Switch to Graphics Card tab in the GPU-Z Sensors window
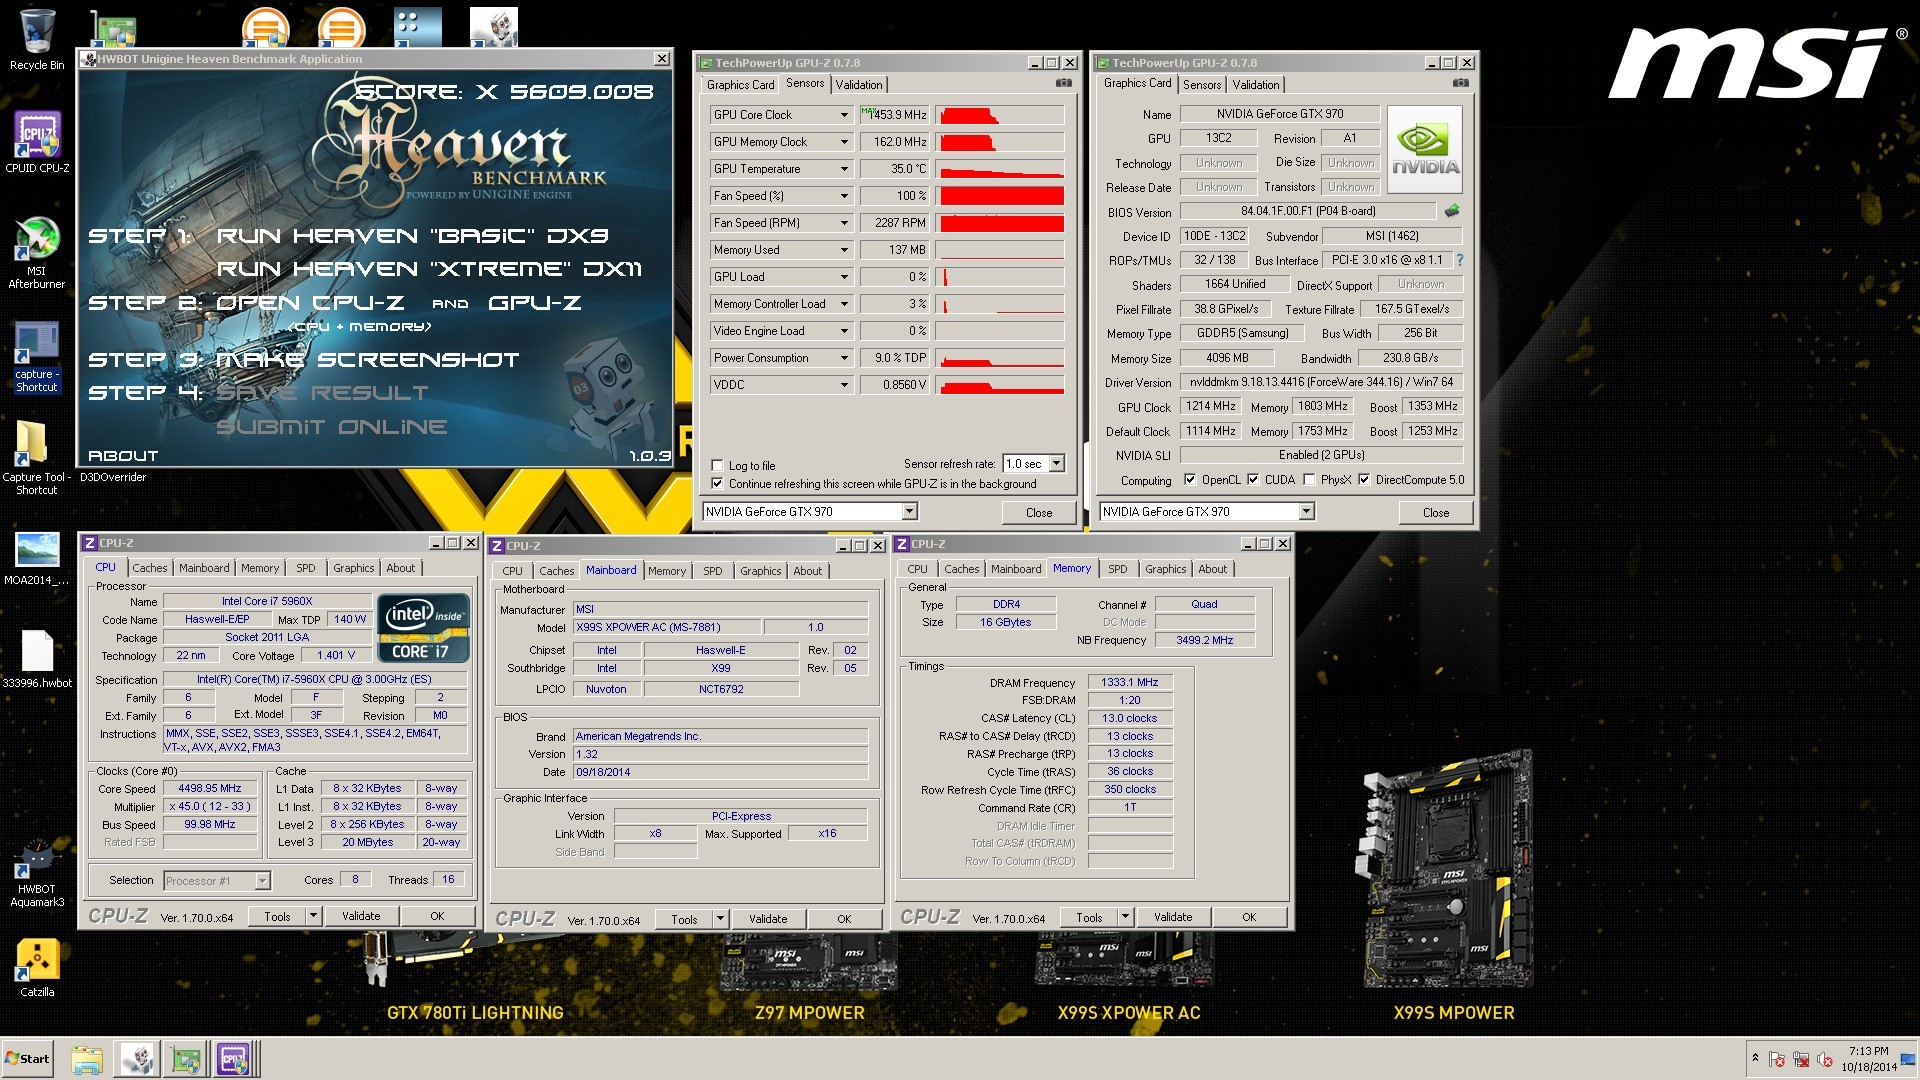 coord(740,85)
